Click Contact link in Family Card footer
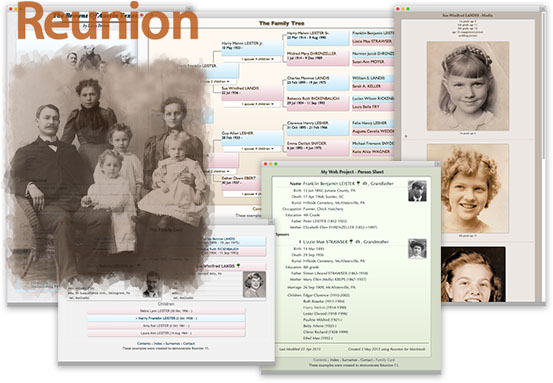 (189, 343)
